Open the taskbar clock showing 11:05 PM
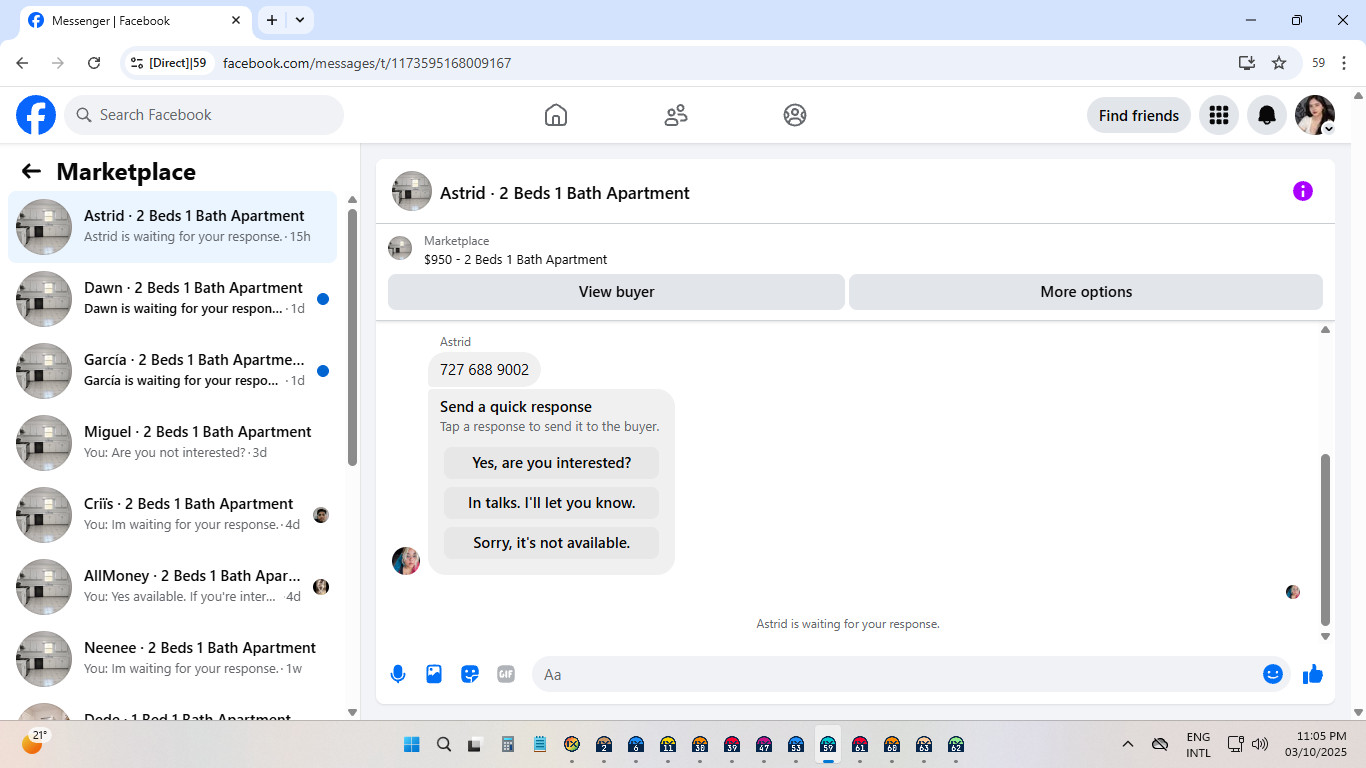 pos(1315,744)
